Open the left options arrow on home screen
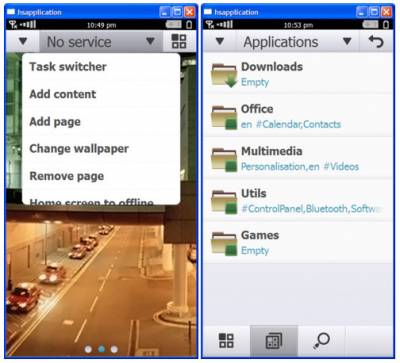Viewport: 400px width, 363px height. pyautogui.click(x=23, y=41)
